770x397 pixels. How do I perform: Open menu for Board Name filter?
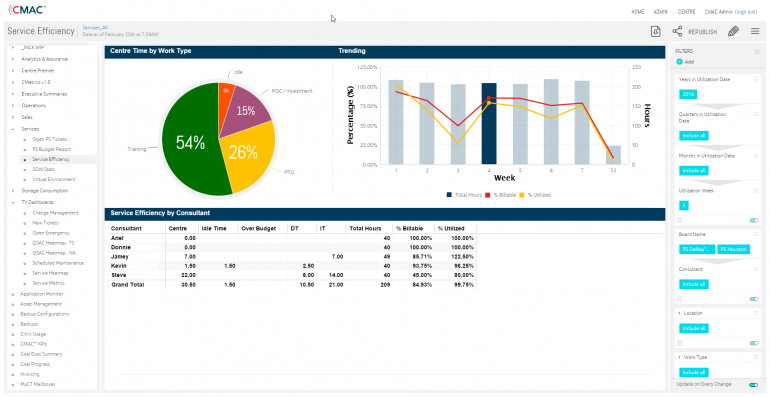(757, 234)
